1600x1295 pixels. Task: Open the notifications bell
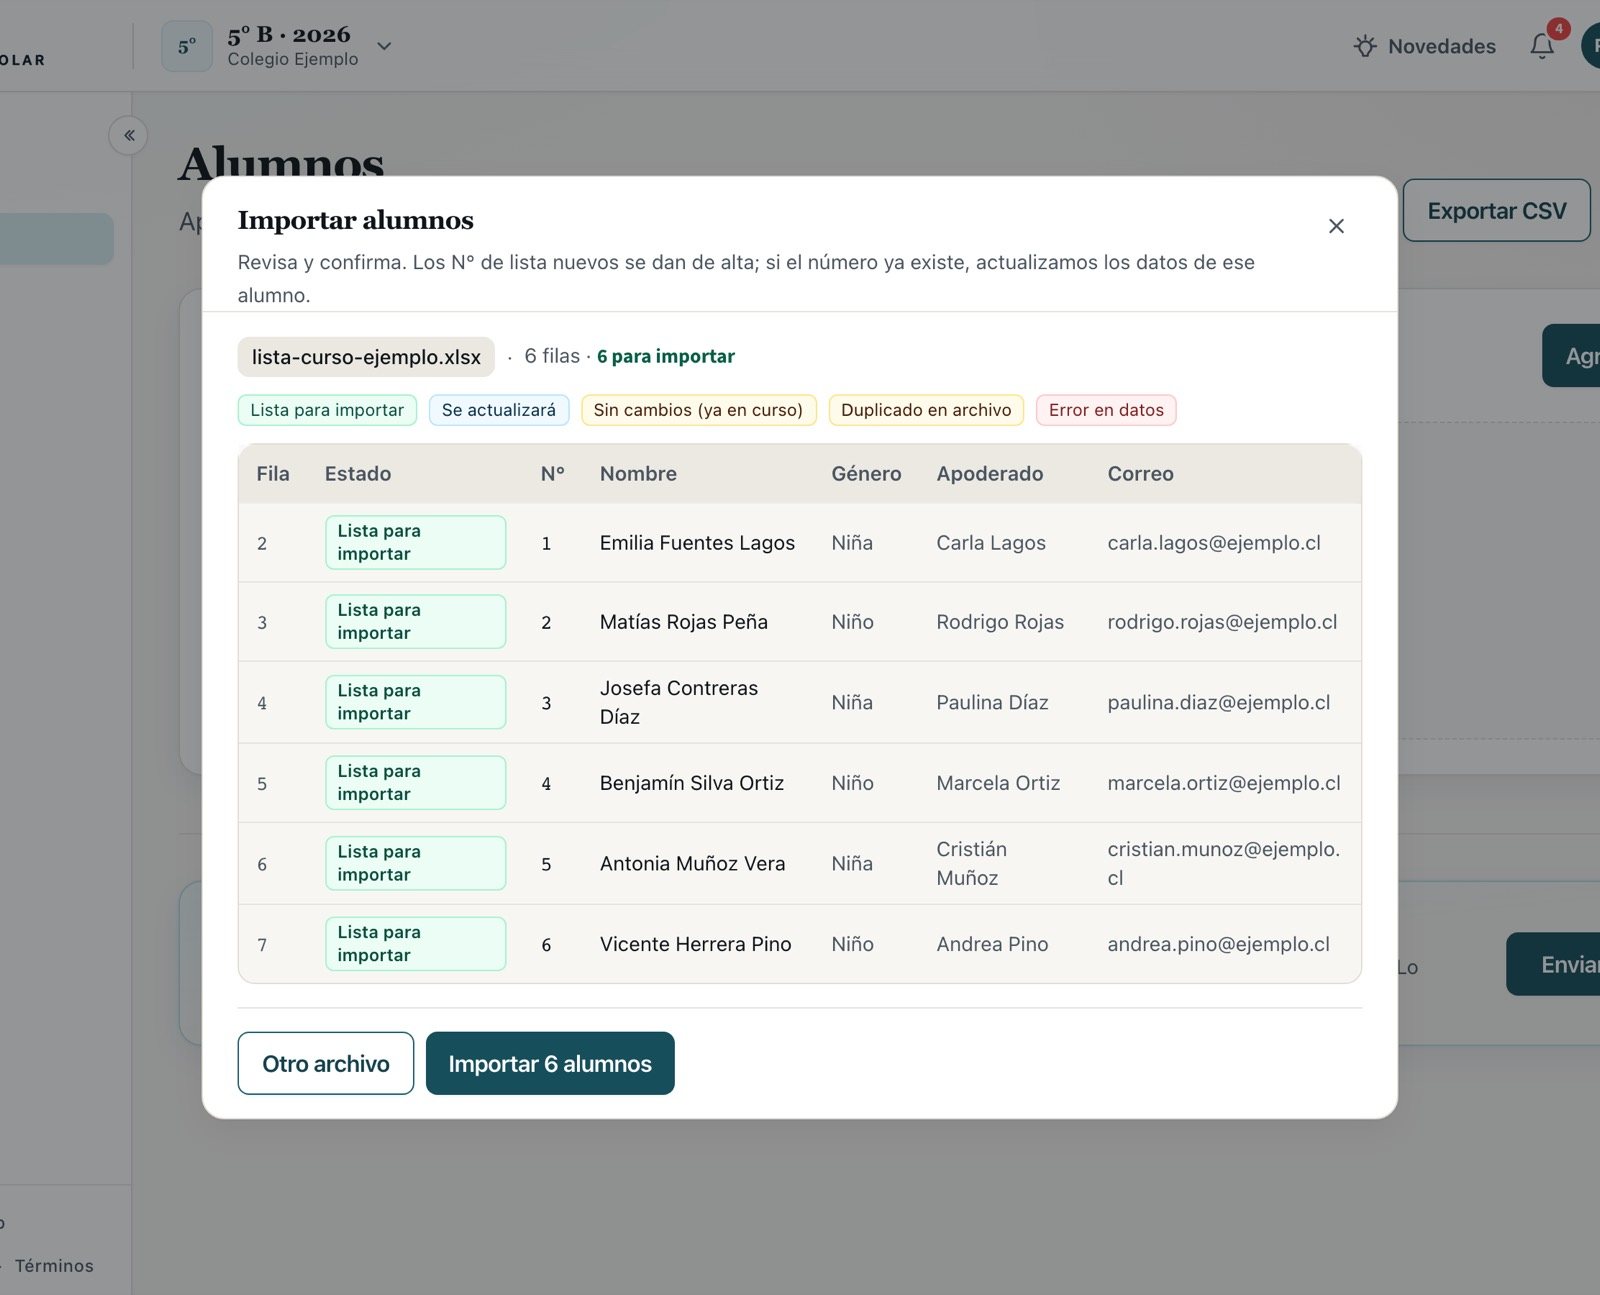point(1542,46)
